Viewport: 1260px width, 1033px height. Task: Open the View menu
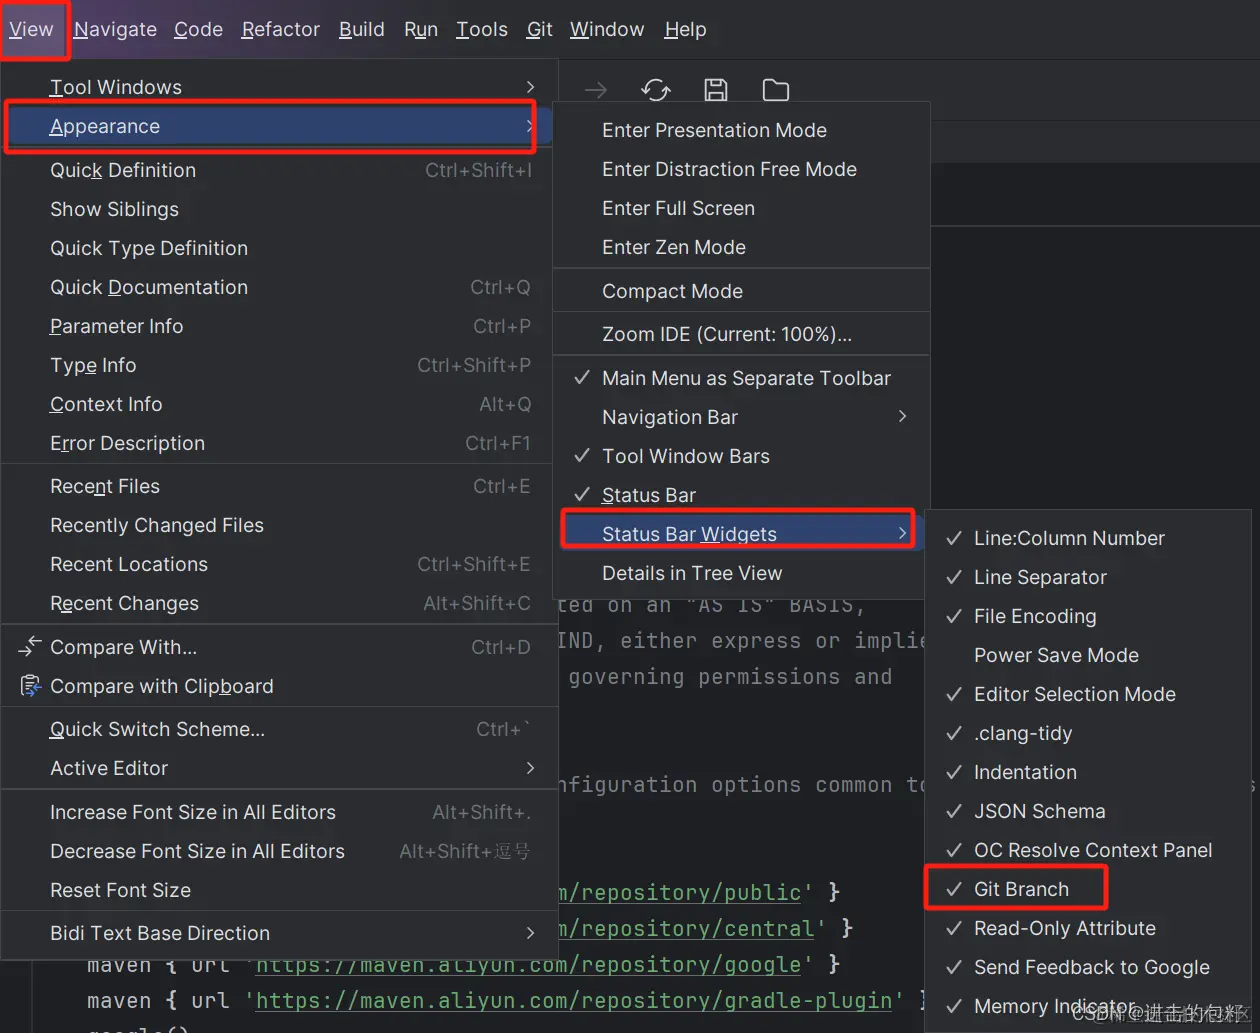pos(31,29)
